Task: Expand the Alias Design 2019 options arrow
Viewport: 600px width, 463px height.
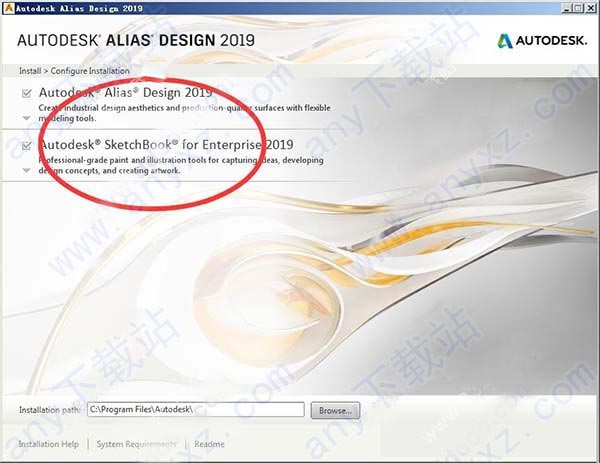Action: tap(26, 118)
